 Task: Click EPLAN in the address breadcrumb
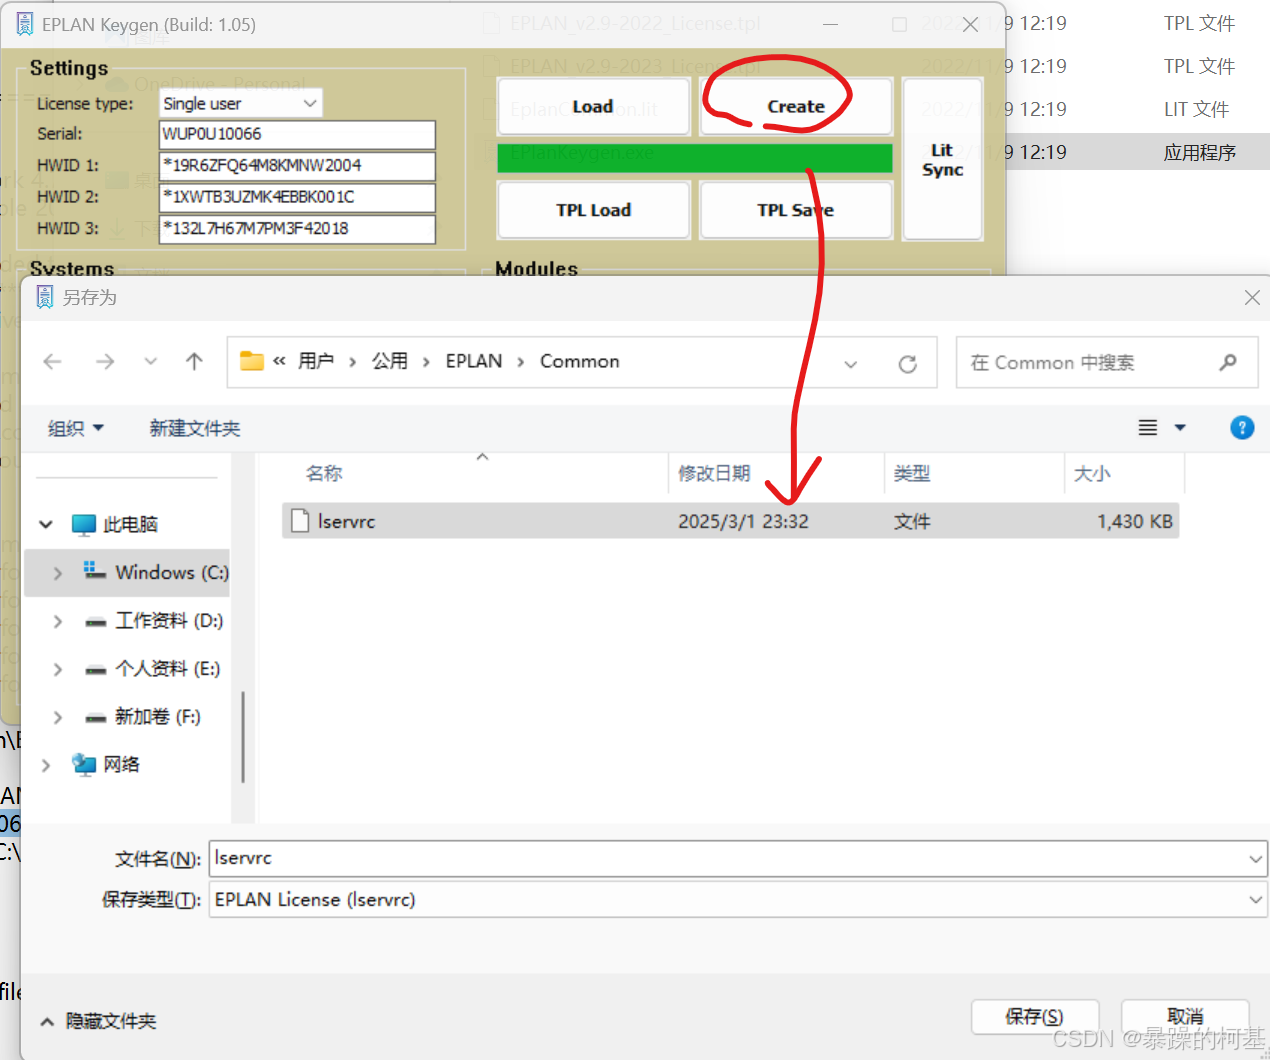[x=474, y=361]
